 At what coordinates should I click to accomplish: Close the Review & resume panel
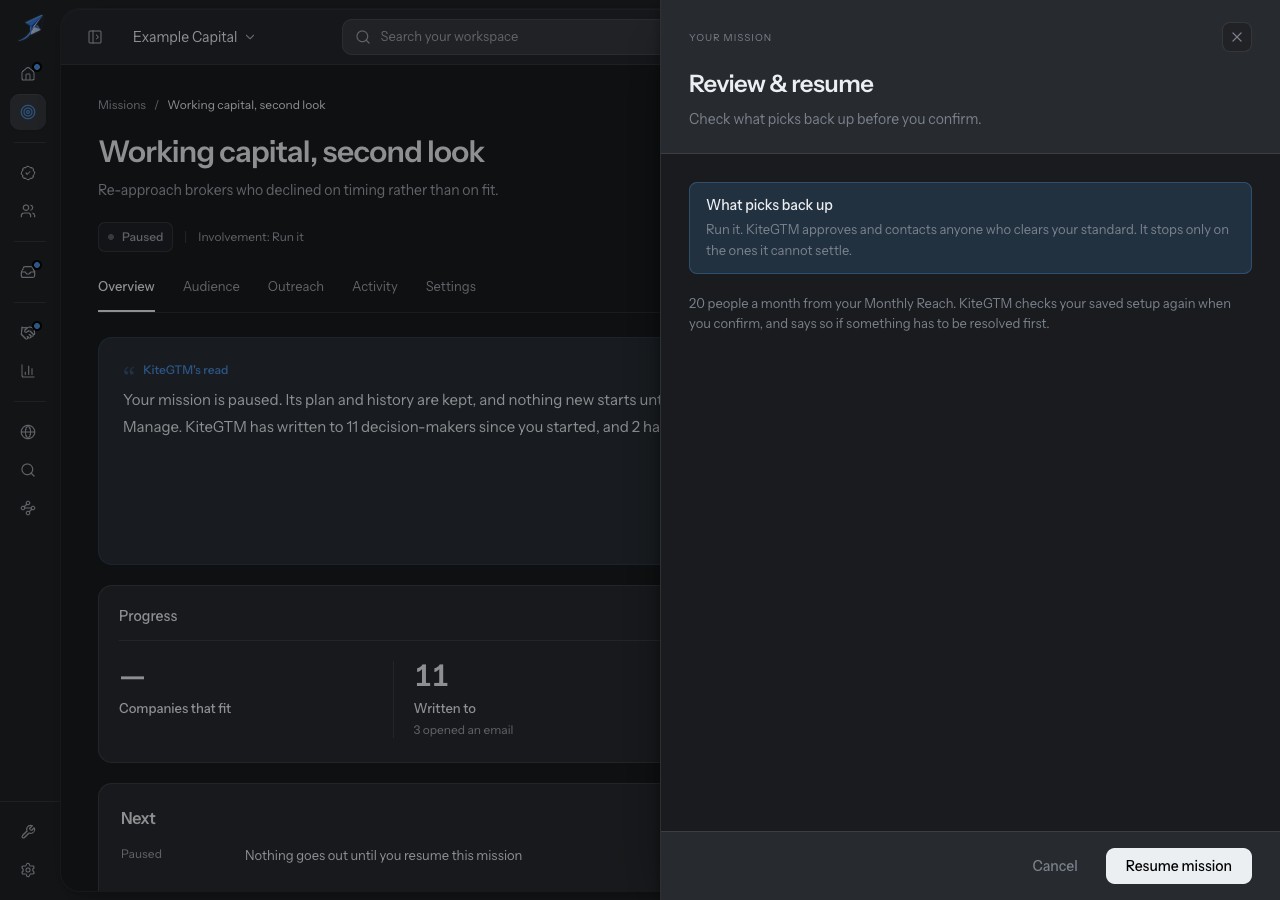1237,37
